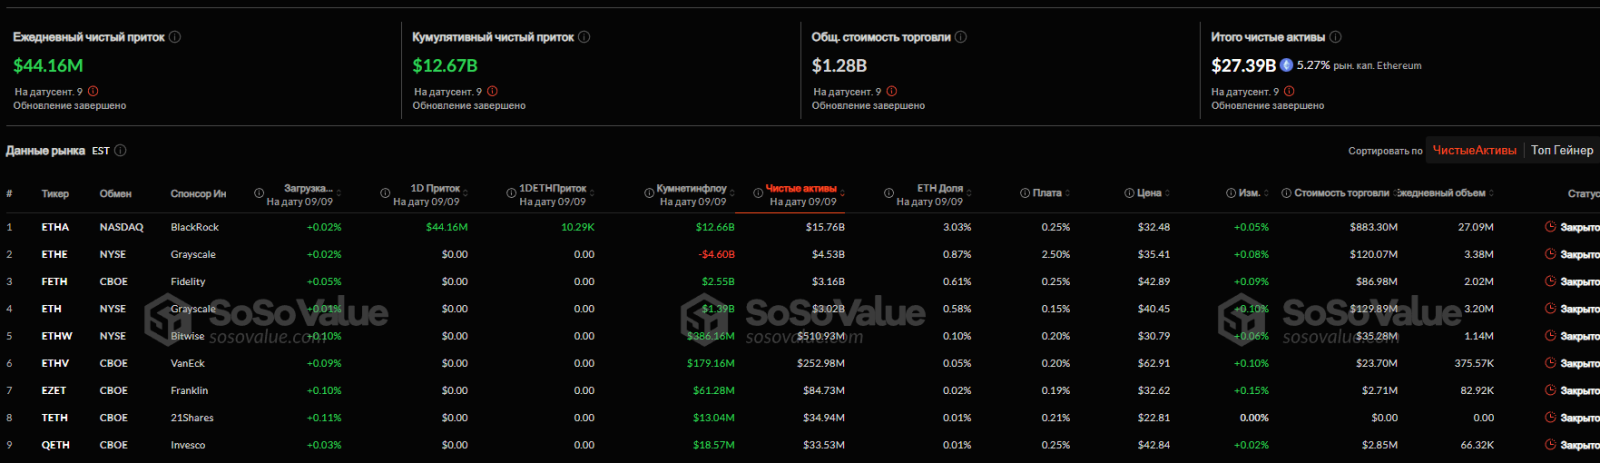This screenshot has width=1600, height=463.
Task: Sort by Чистые активы column arrows
Action: (x=842, y=193)
